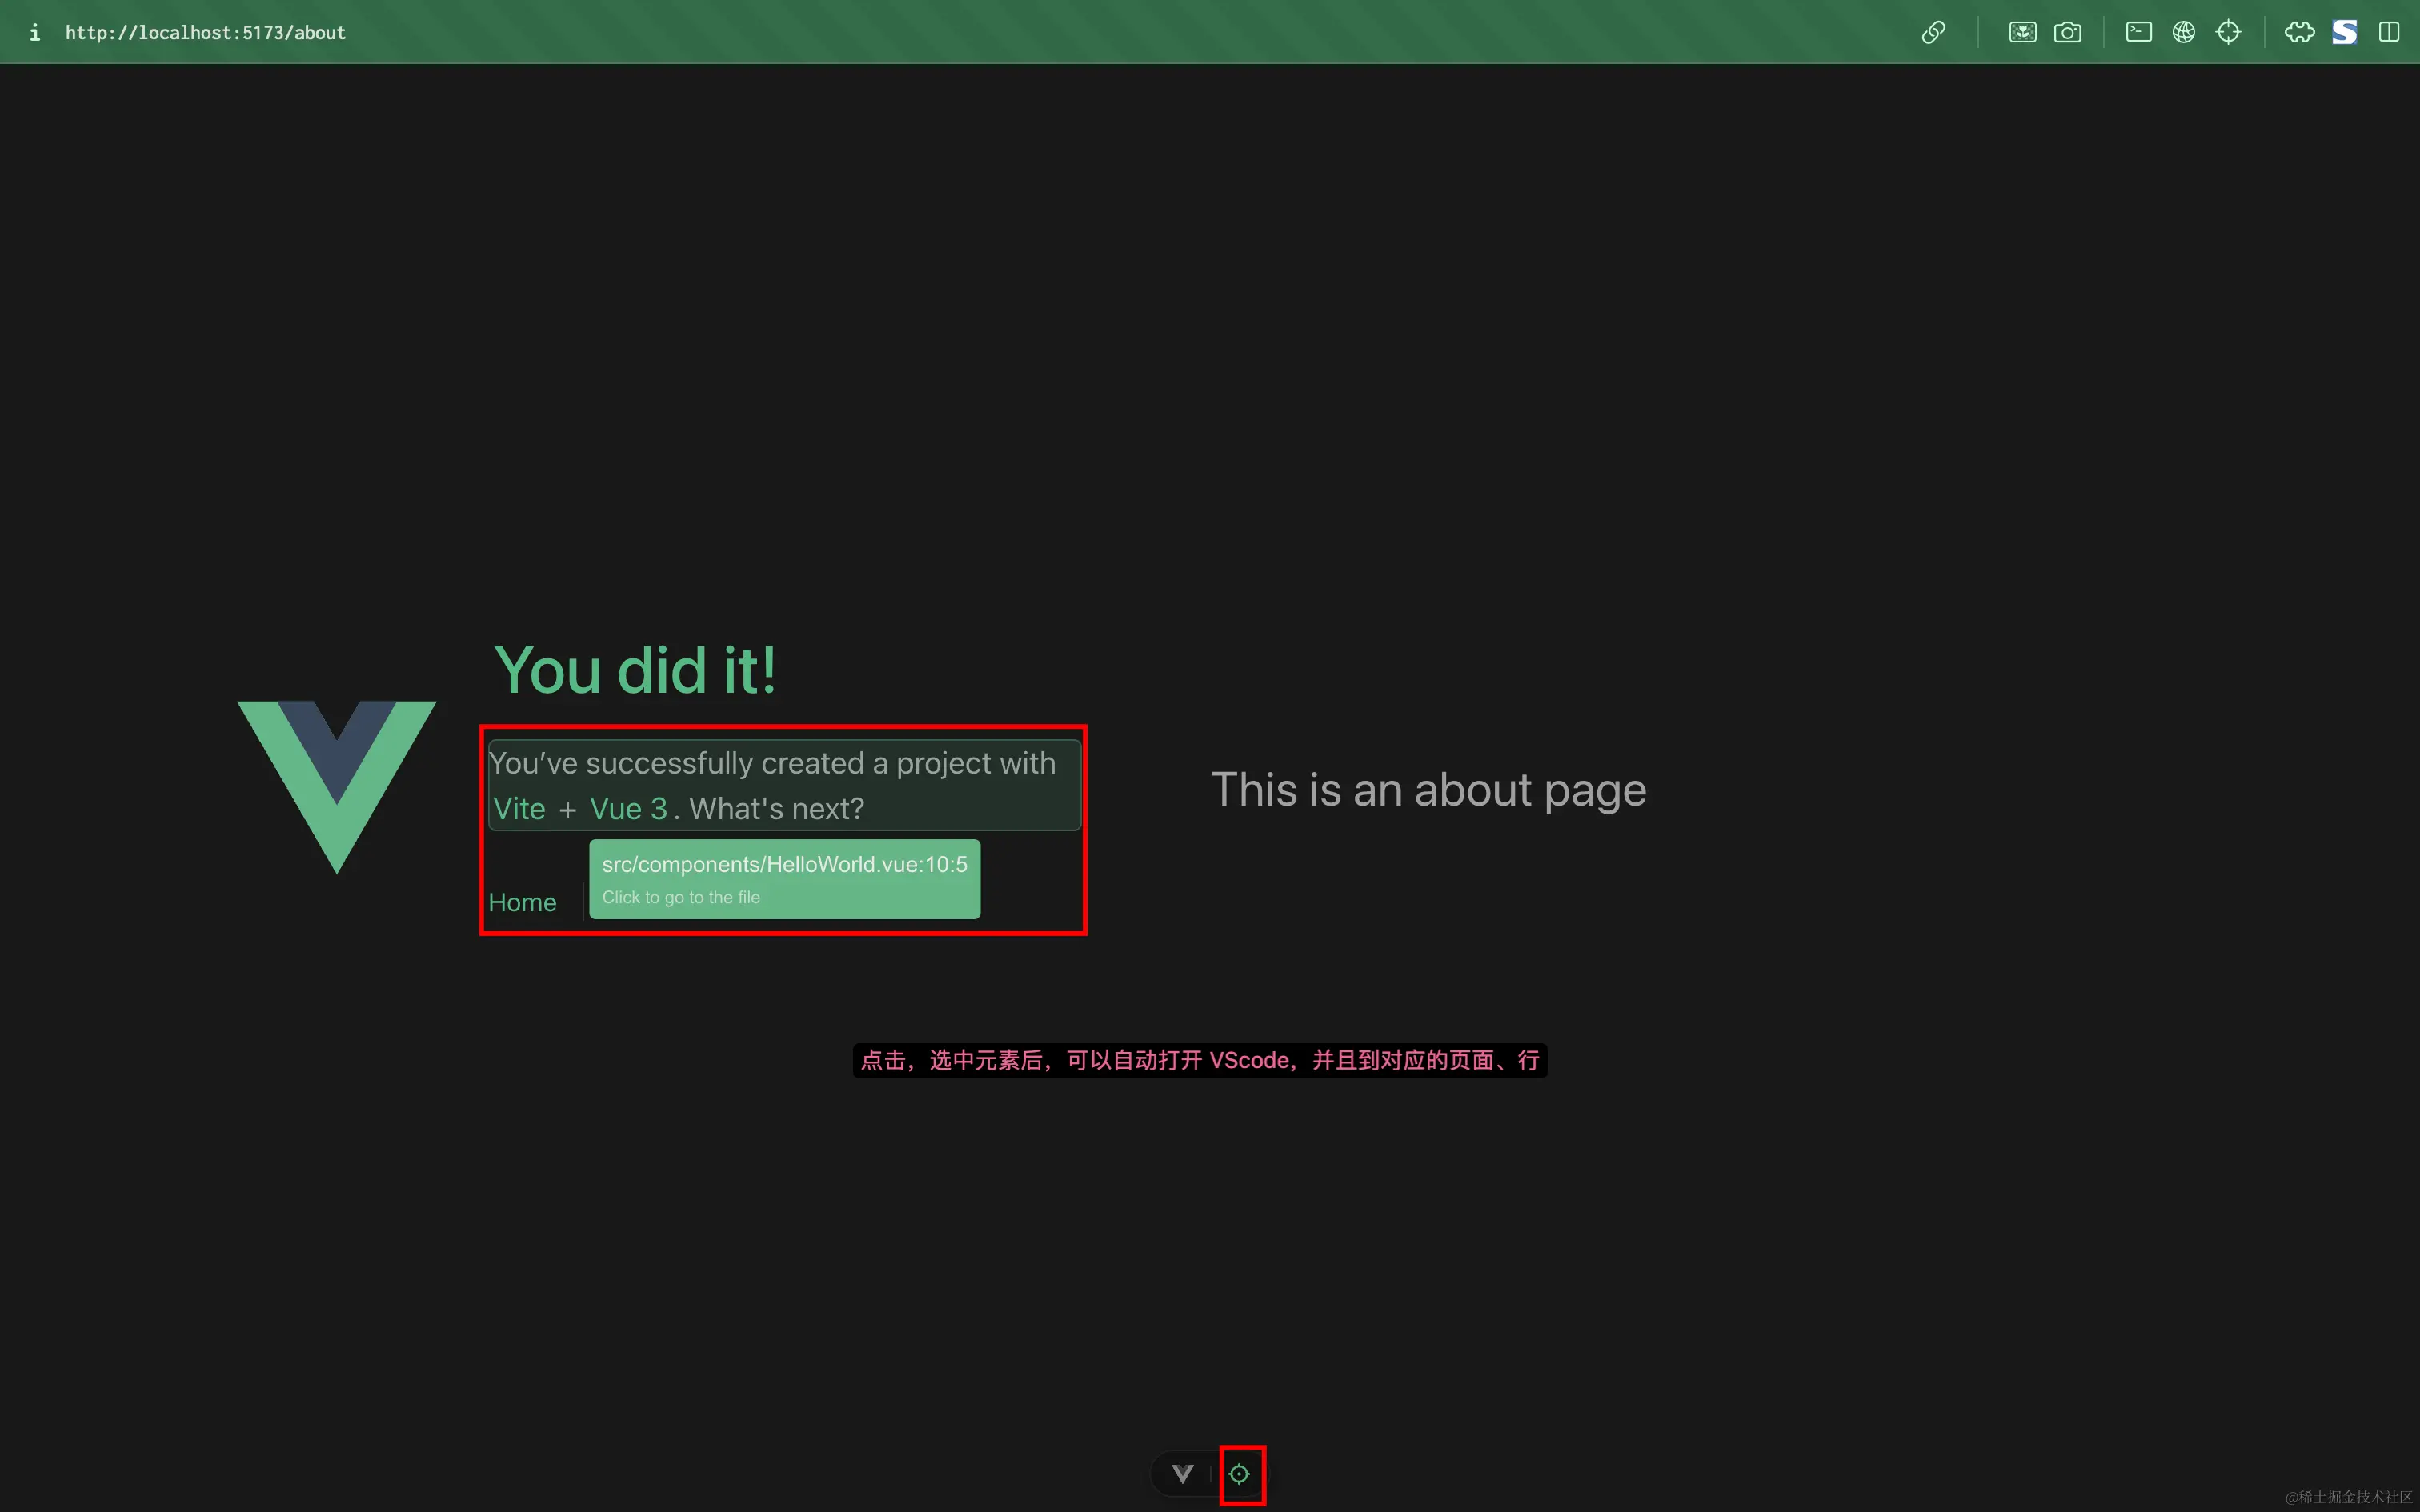
Task: Click the src/components/HelloWorld.vue:10:5 path label
Action: [783, 864]
